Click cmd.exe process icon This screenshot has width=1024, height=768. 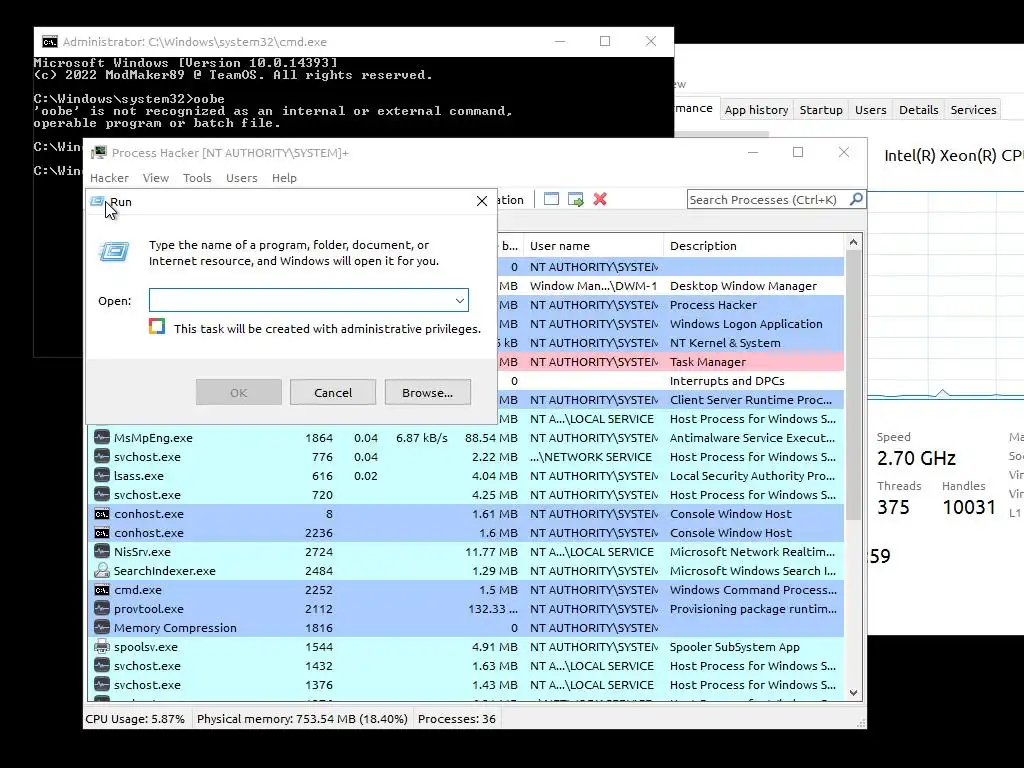(x=101, y=589)
